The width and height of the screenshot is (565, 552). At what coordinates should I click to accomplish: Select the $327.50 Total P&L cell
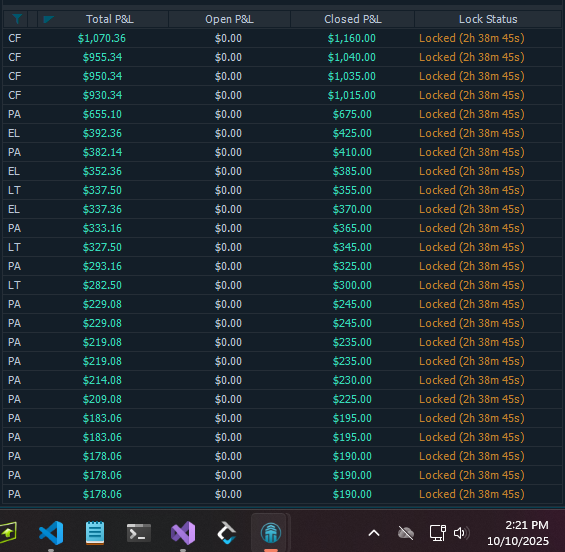tap(102, 247)
